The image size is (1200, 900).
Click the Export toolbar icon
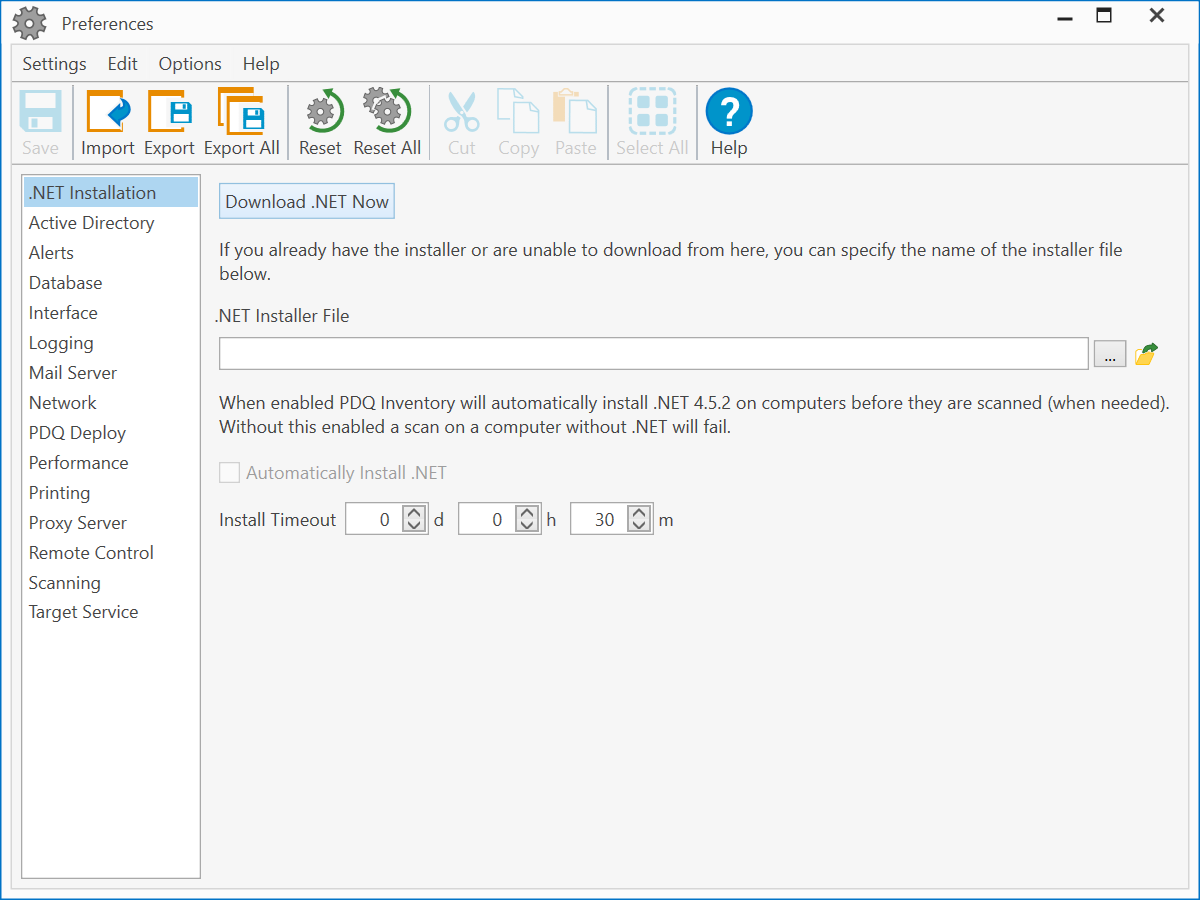pos(169,111)
